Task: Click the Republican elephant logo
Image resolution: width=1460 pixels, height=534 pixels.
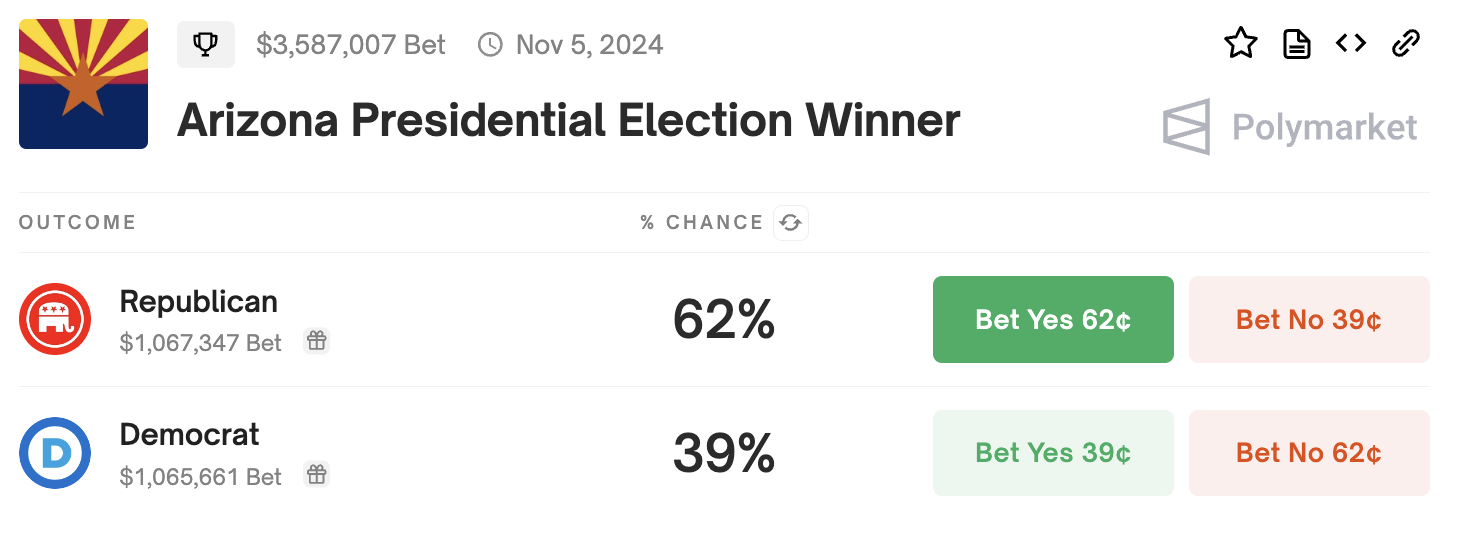Action: 55,319
